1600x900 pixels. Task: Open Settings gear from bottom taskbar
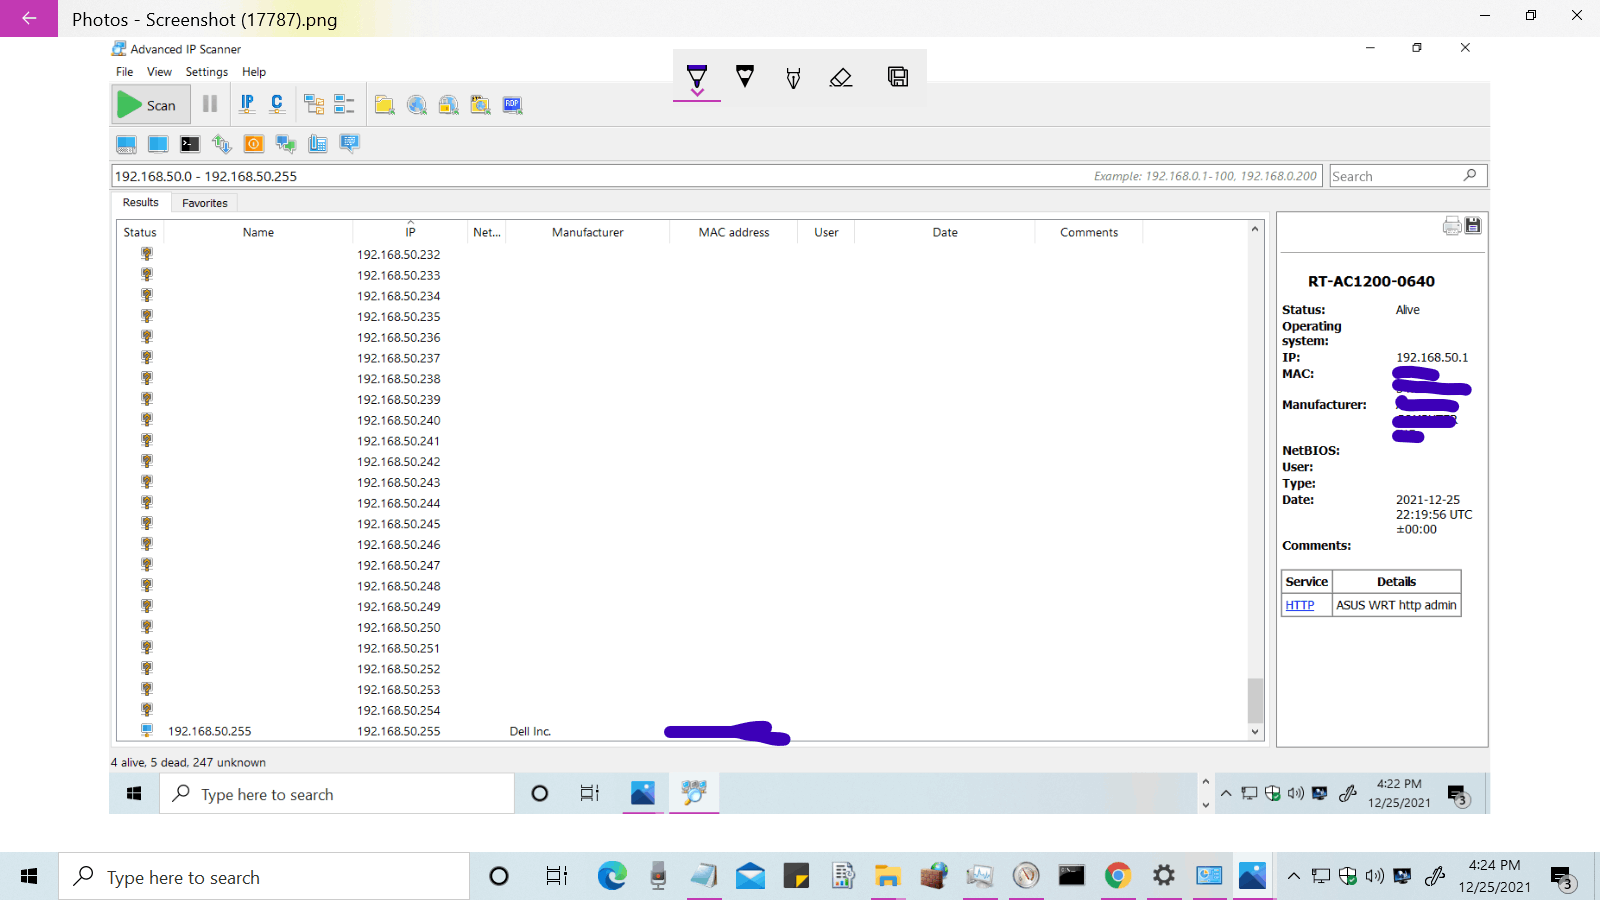pos(1164,876)
